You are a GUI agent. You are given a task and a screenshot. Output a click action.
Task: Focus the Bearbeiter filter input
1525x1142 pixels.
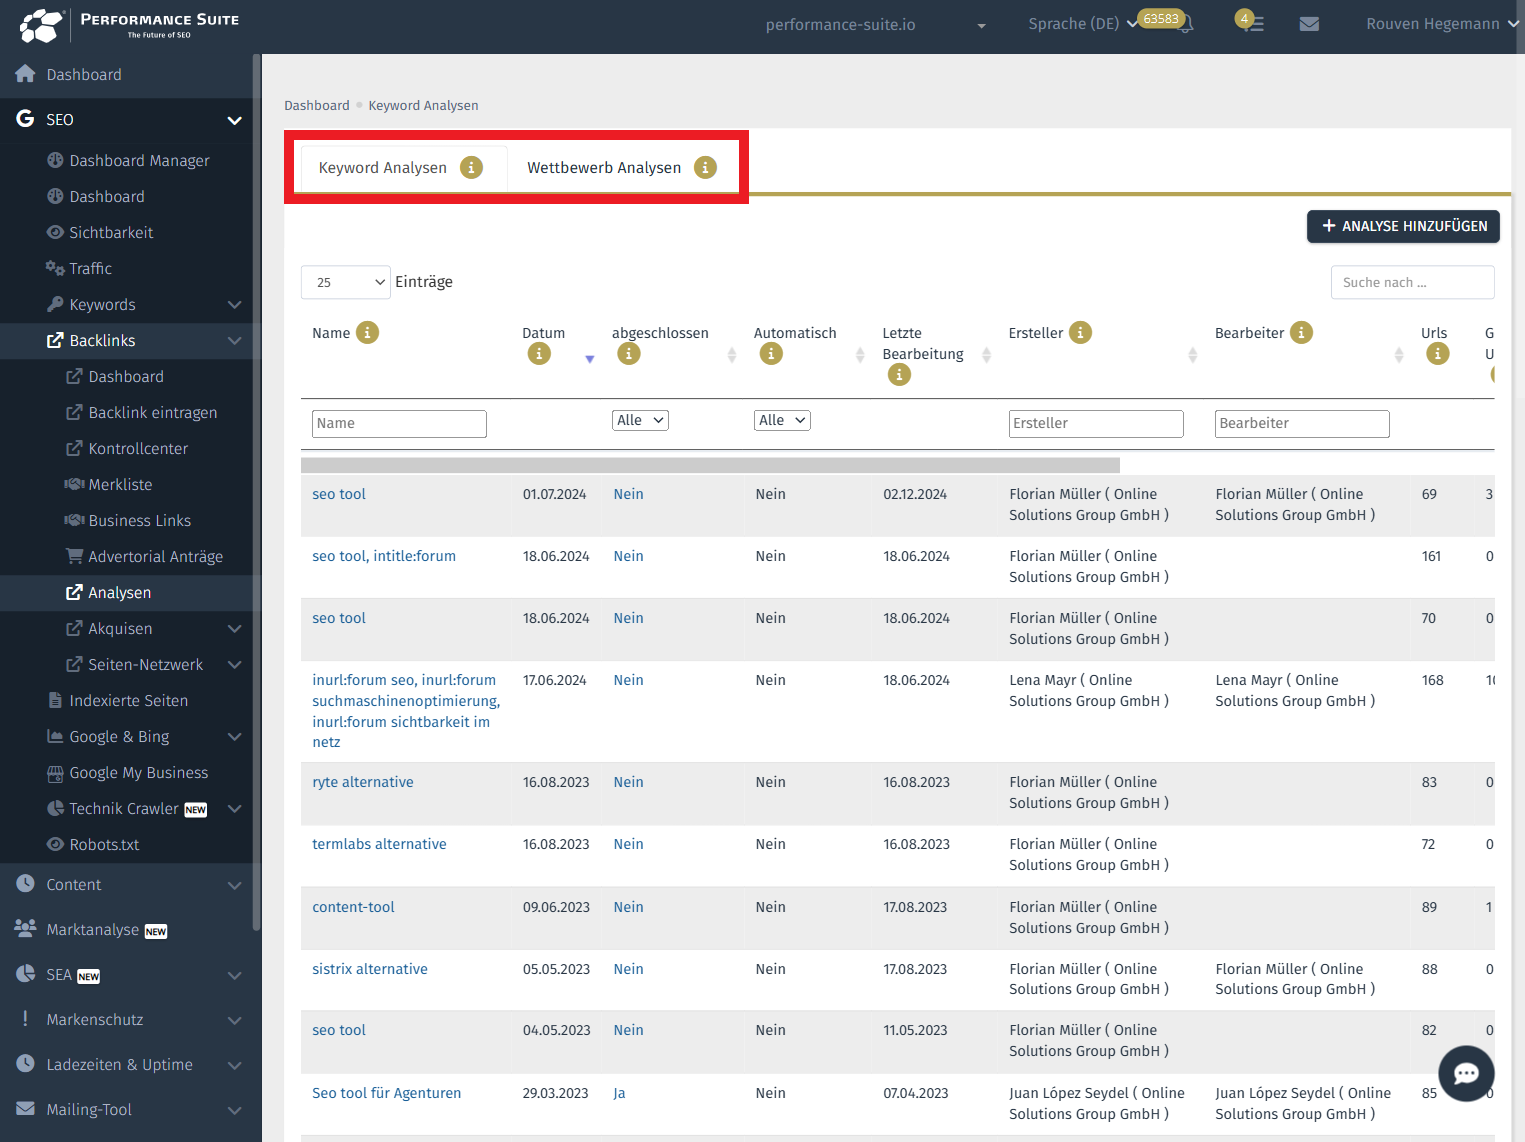[1302, 424]
